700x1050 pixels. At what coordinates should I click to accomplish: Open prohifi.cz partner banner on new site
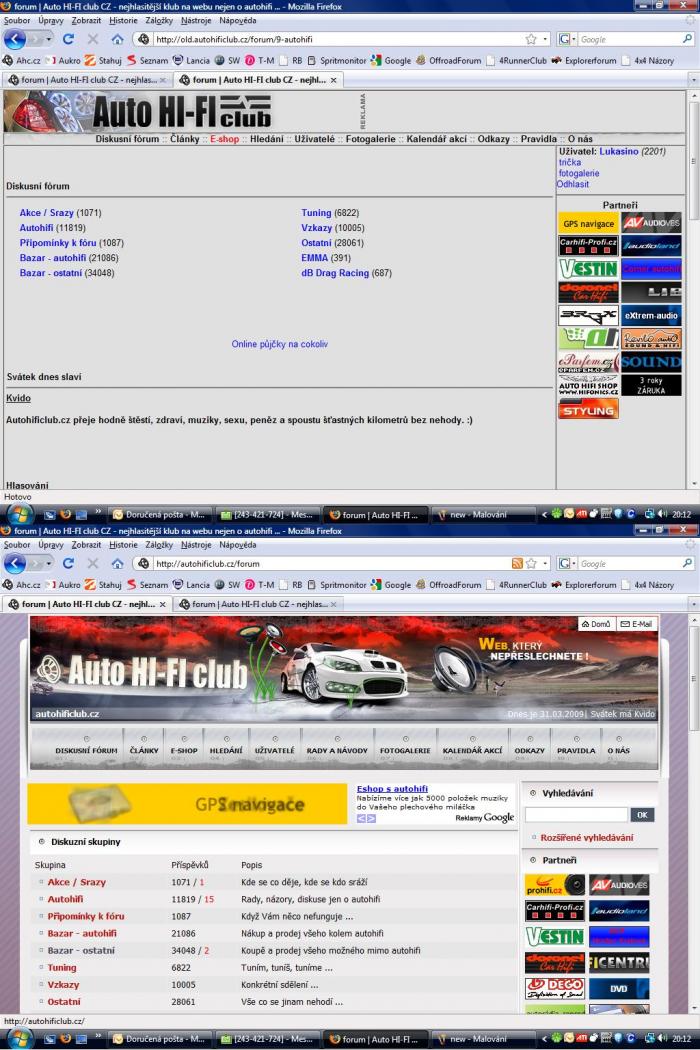pos(555,885)
